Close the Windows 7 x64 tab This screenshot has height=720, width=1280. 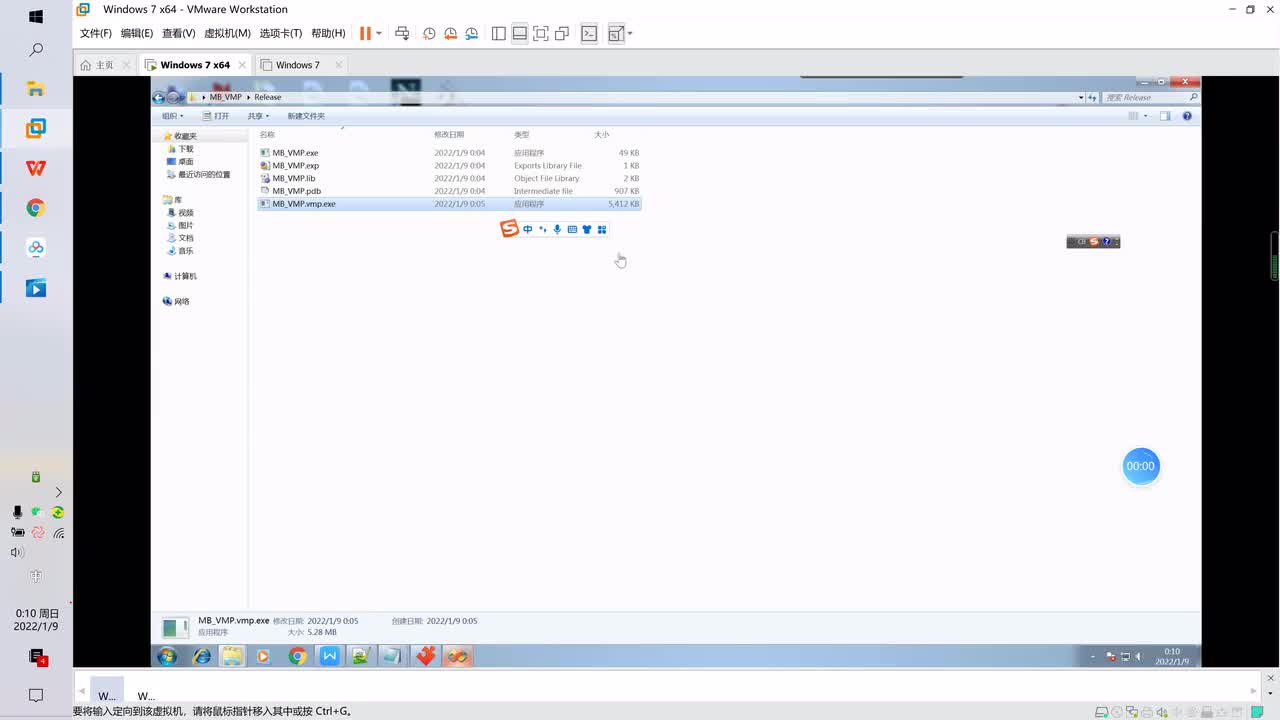[x=241, y=65]
